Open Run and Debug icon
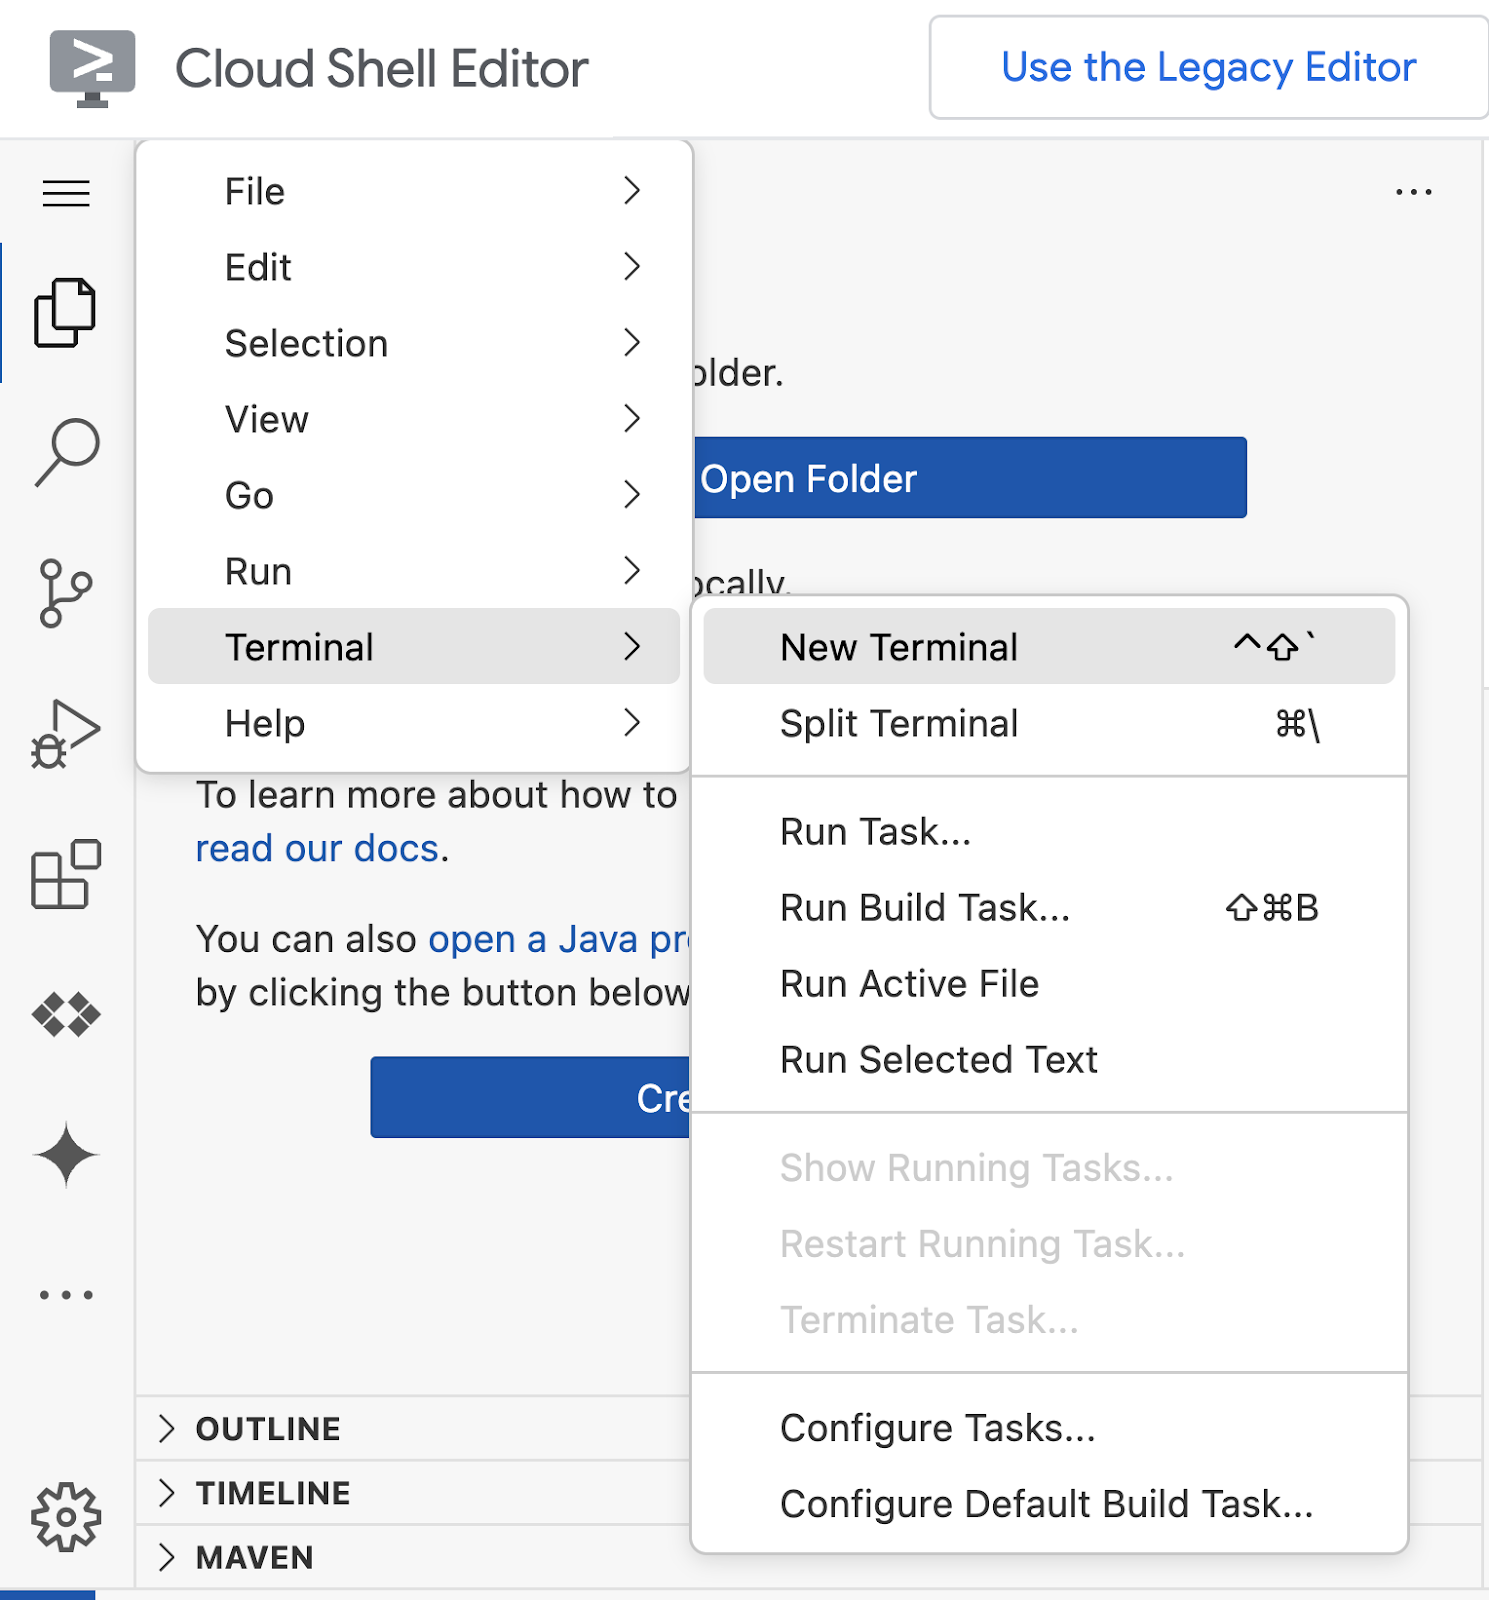The image size is (1489, 1600). click(66, 734)
